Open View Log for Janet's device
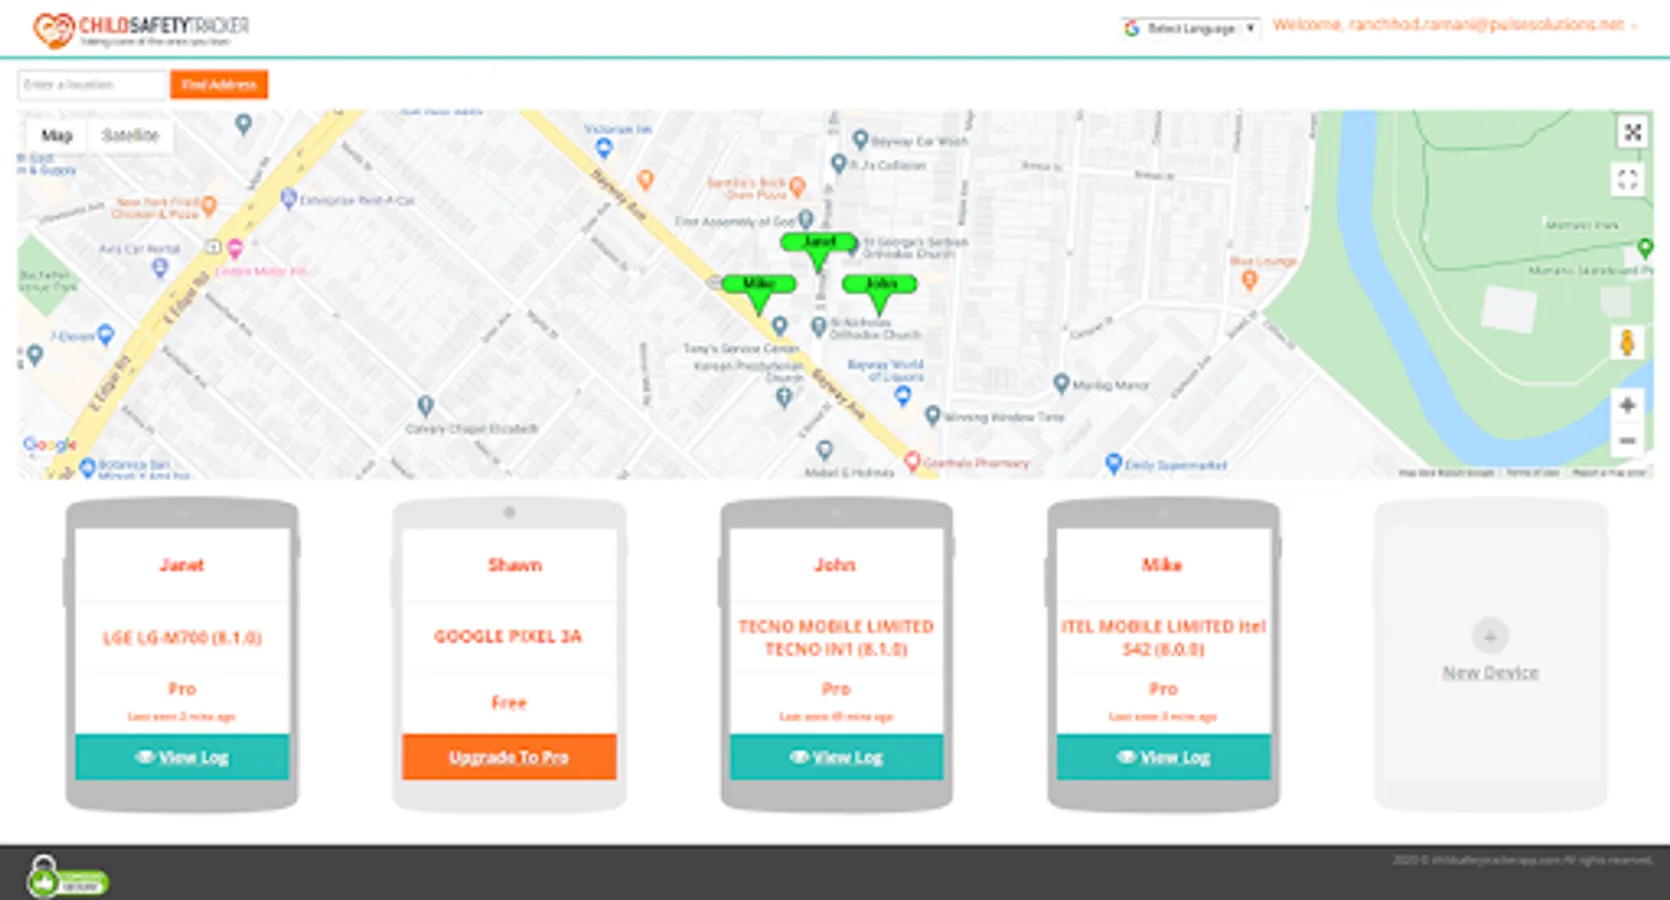This screenshot has width=1670, height=900. pos(182,757)
